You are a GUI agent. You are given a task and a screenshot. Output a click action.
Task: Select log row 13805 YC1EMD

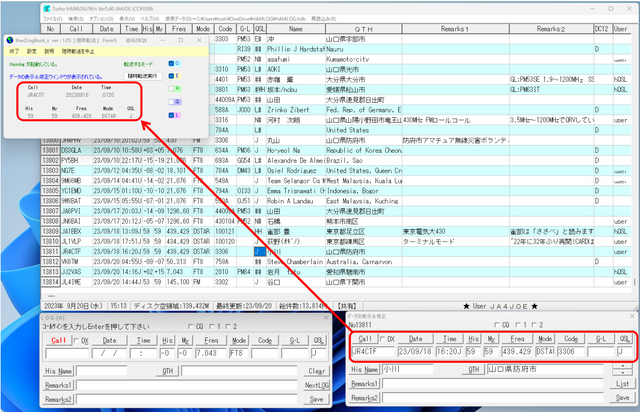(x=338, y=191)
